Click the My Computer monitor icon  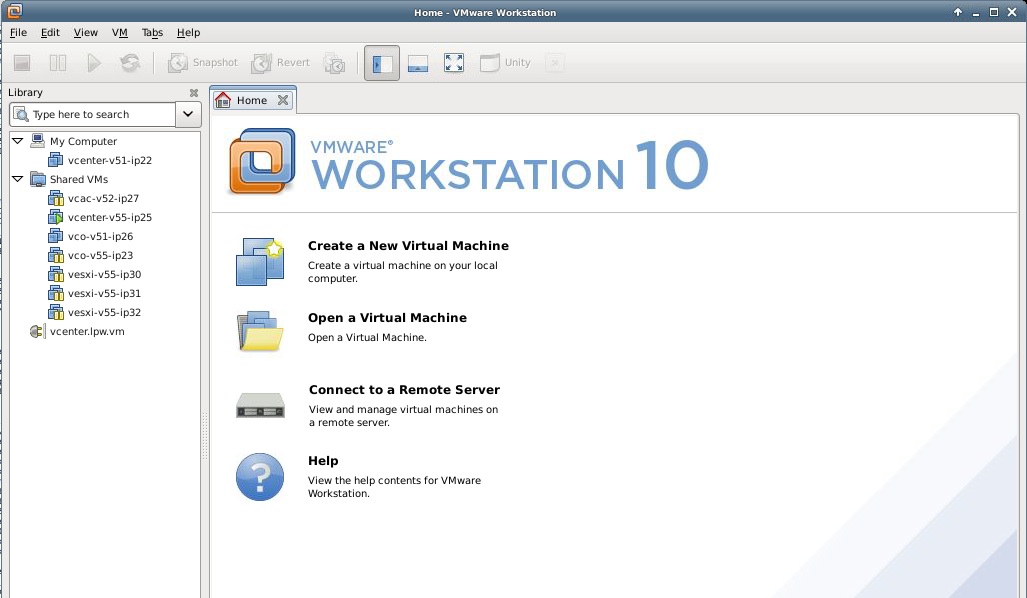[x=38, y=141]
